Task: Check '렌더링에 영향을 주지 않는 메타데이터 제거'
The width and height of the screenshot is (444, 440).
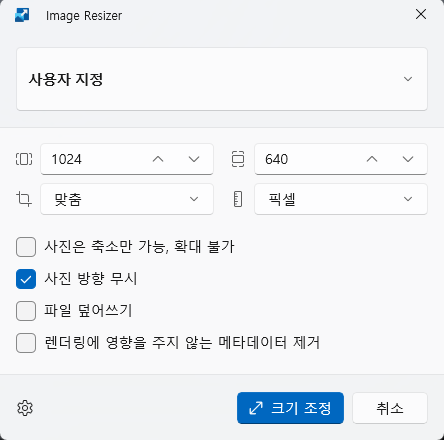Action: [x=26, y=343]
